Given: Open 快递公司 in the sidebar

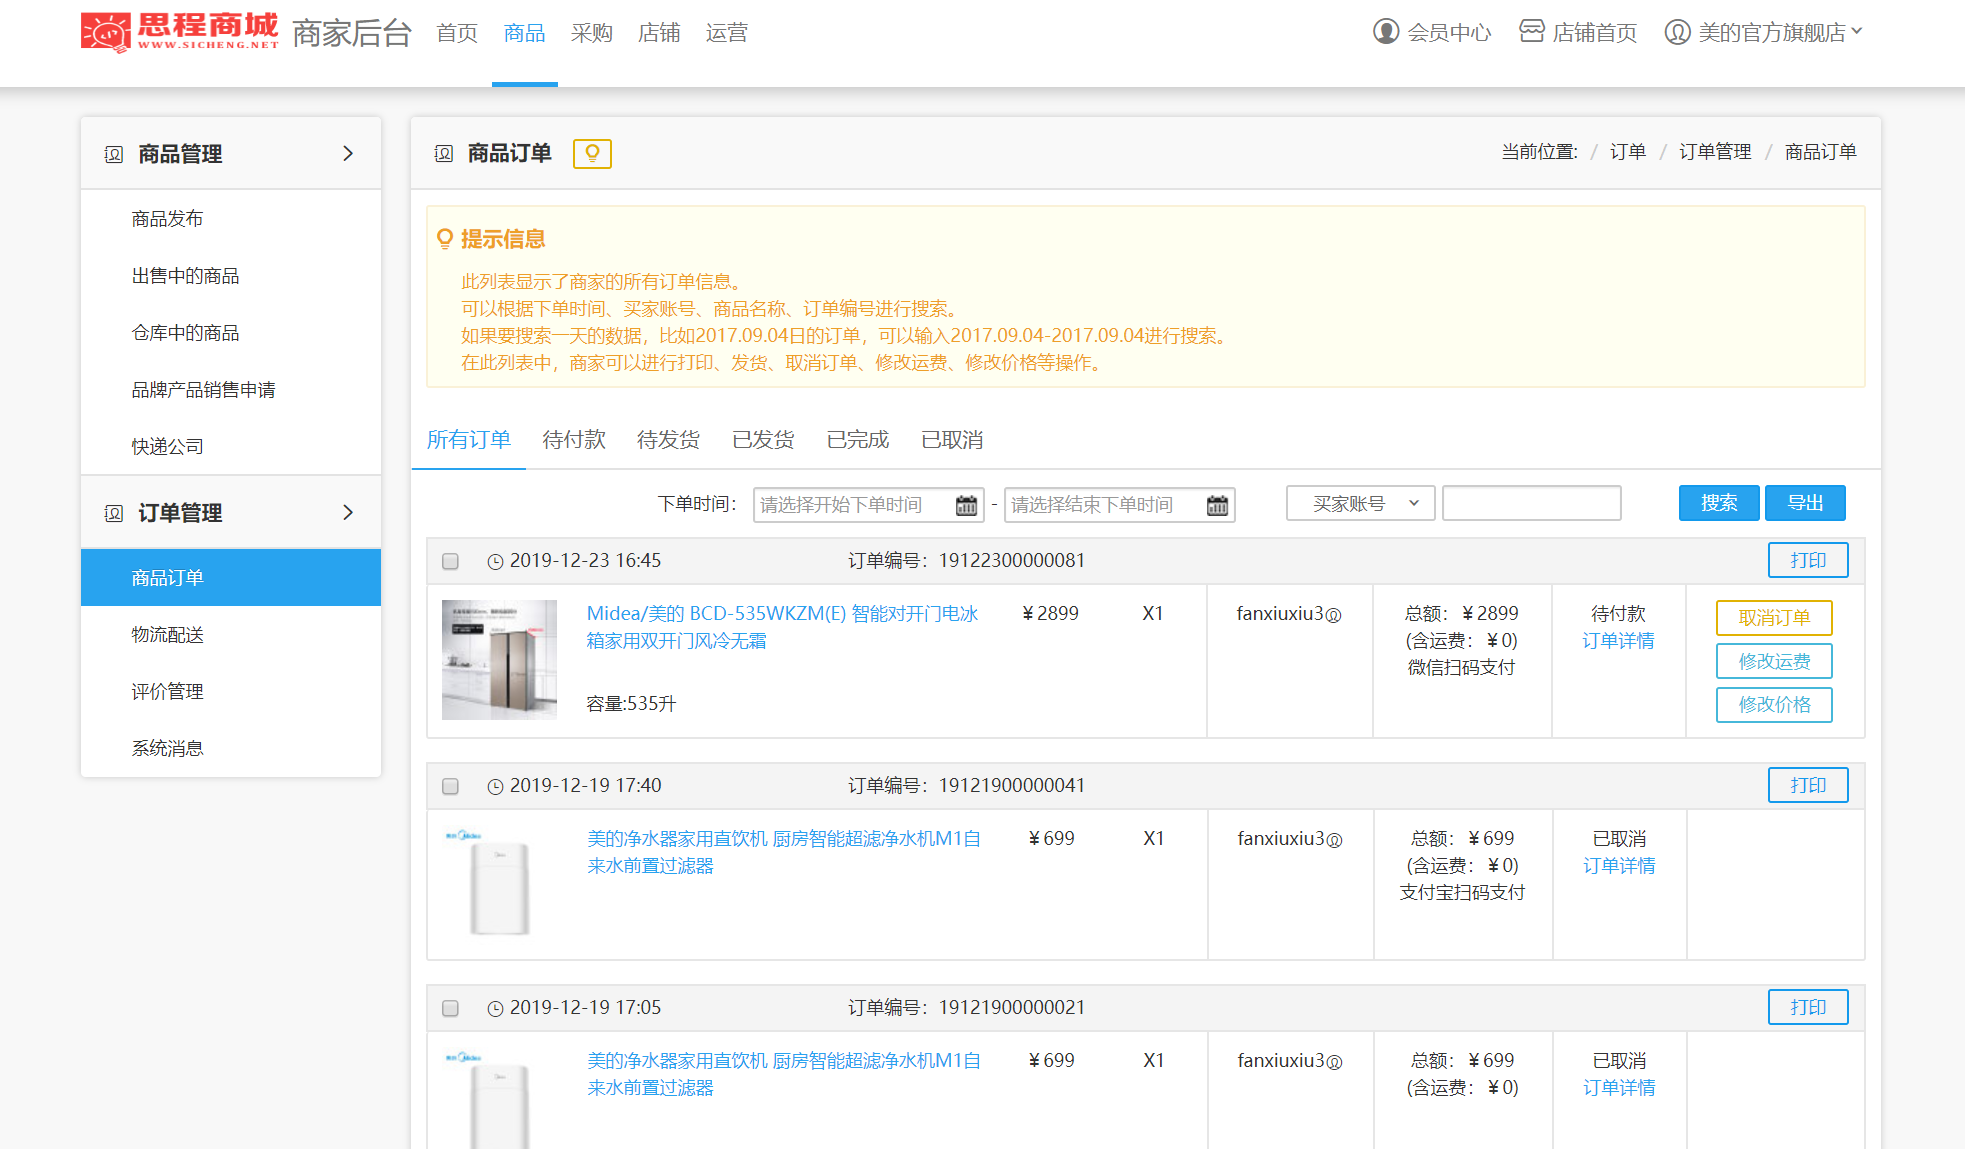Looking at the screenshot, I should [168, 447].
